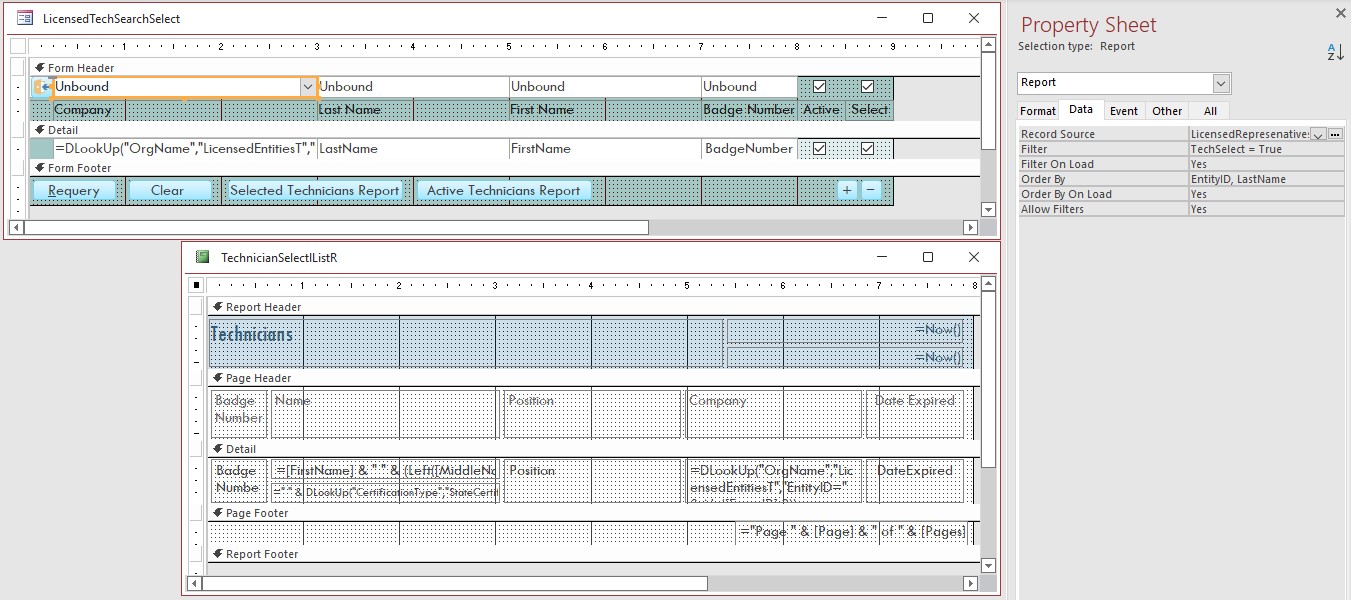Sort properties alphabetically with the A-Z icon
1351x600 pixels.
(x=1335, y=52)
